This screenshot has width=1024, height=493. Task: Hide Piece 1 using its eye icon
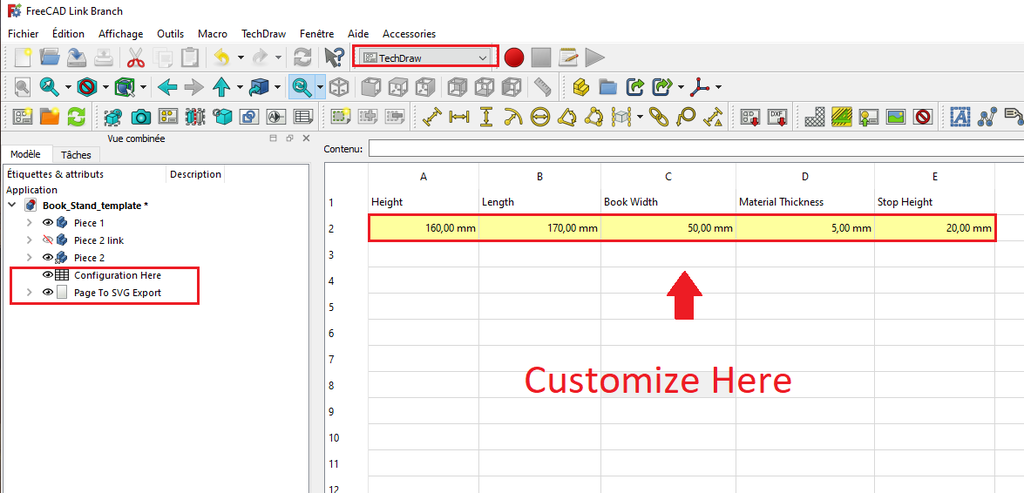tap(47, 223)
